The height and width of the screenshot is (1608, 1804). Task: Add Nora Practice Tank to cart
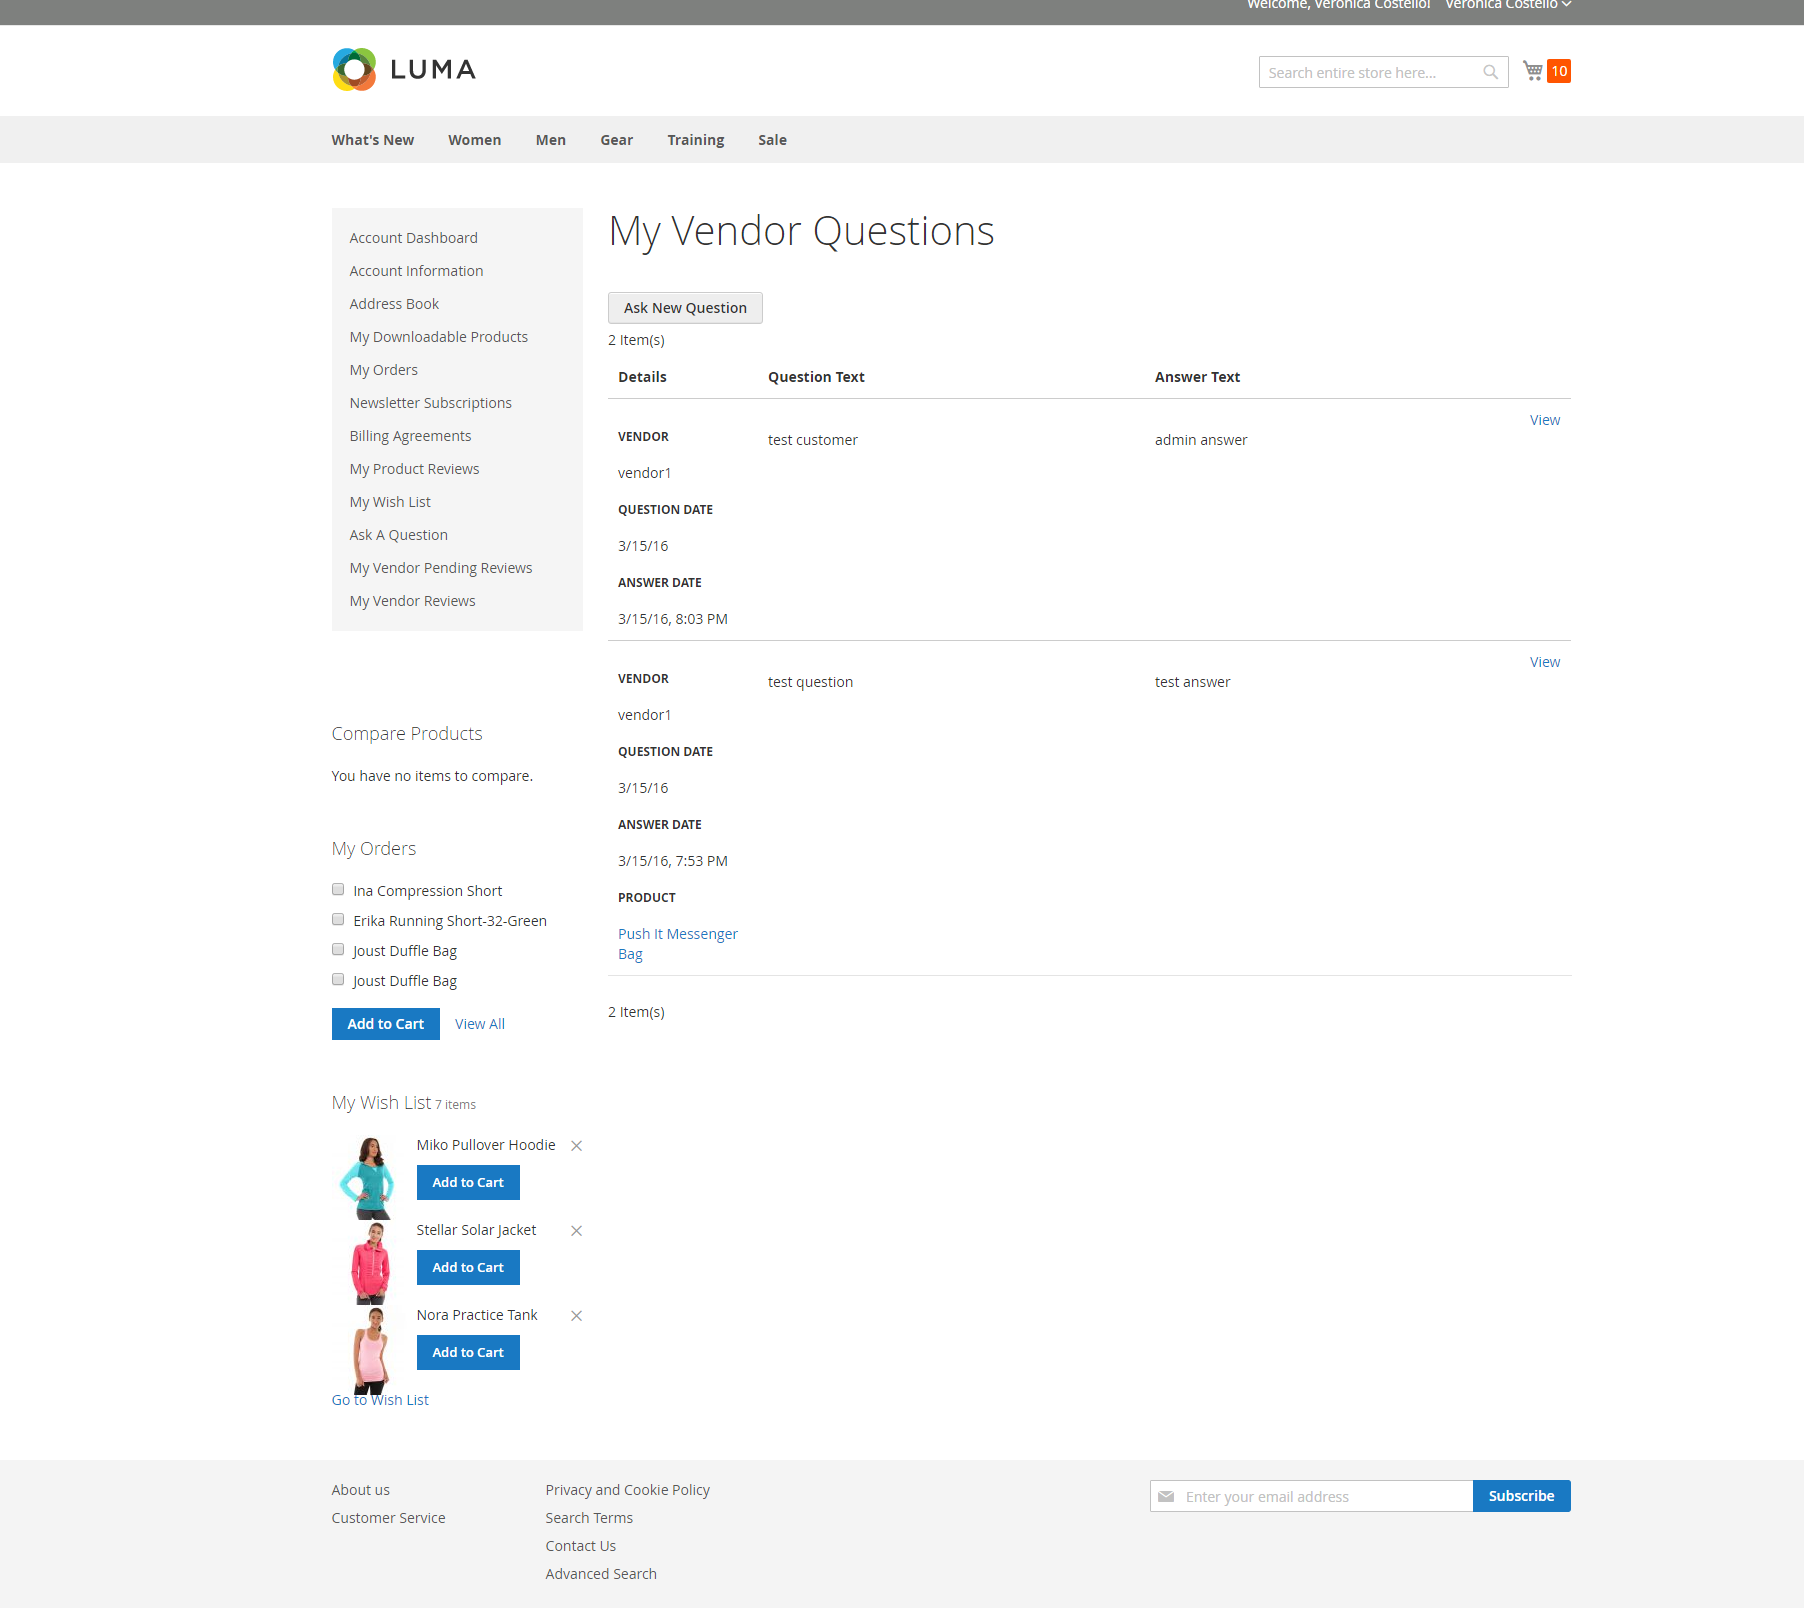[x=468, y=1353]
